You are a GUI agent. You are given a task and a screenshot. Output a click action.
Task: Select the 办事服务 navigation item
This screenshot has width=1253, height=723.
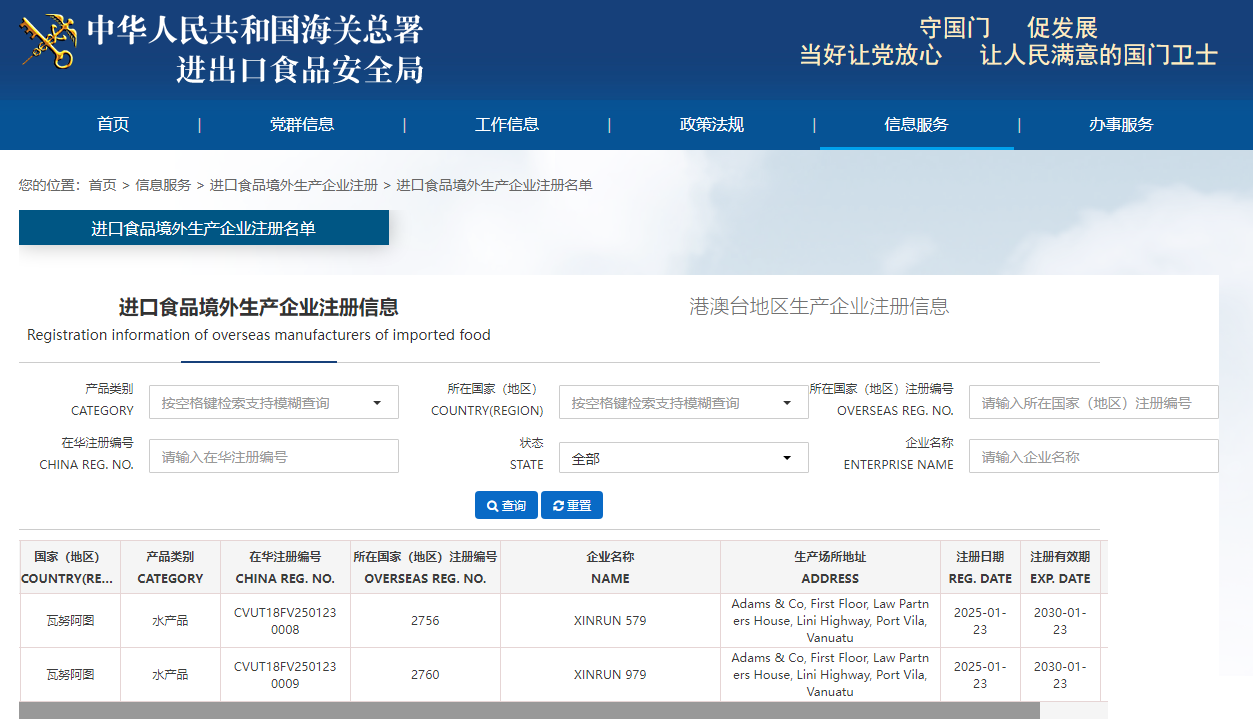1121,125
